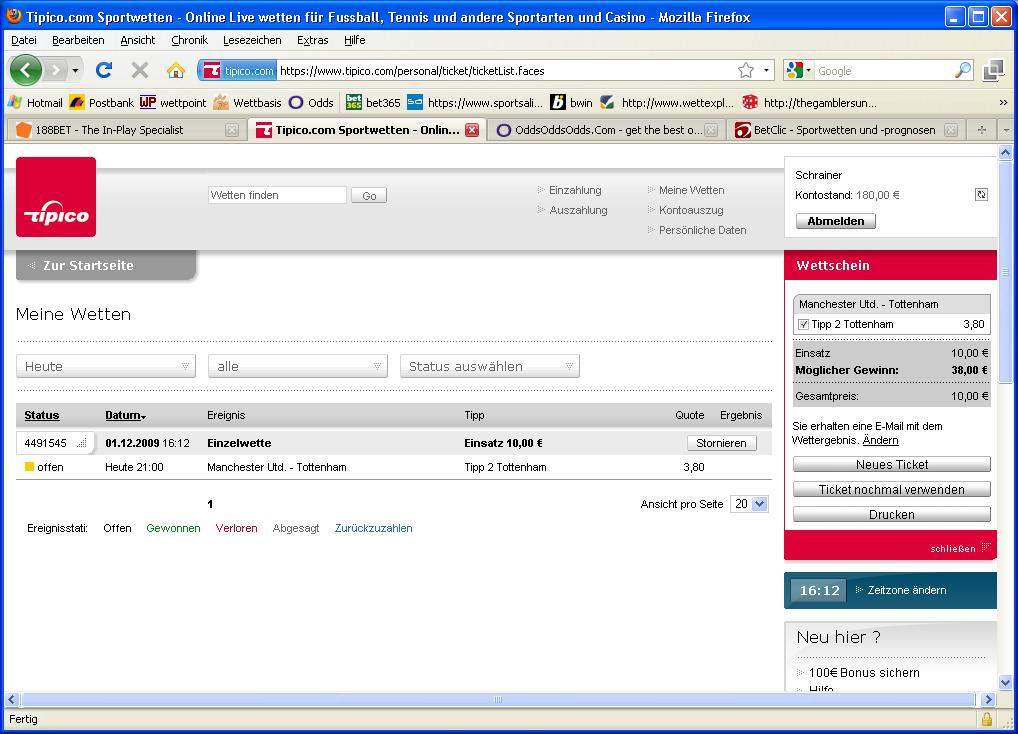Open the Kontoauszug link

tap(691, 210)
